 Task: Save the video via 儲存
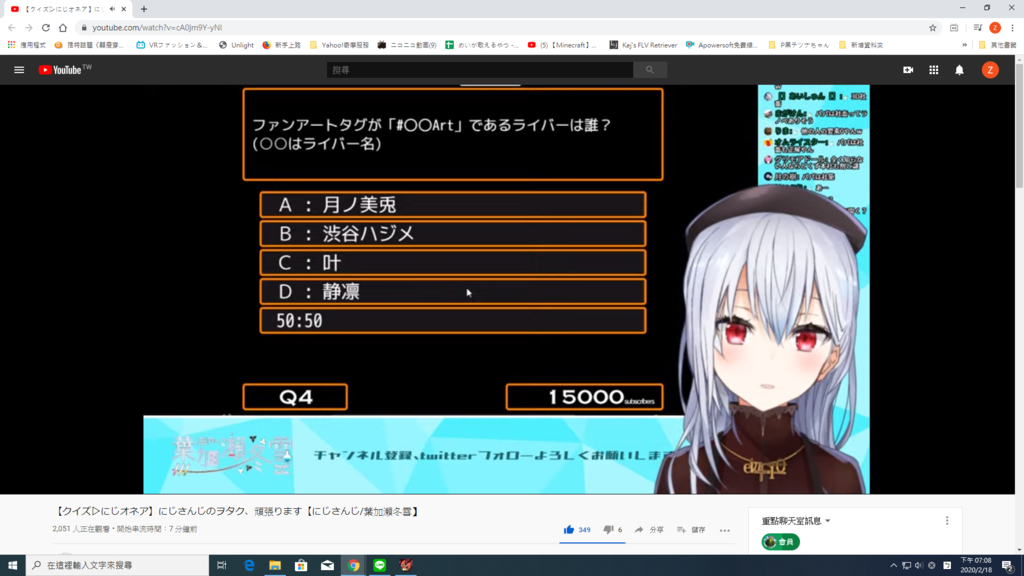[691, 530]
